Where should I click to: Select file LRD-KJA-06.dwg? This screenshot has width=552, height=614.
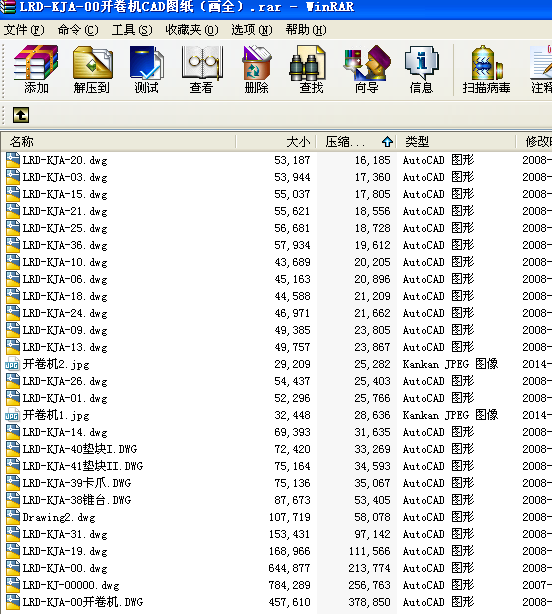[65, 279]
